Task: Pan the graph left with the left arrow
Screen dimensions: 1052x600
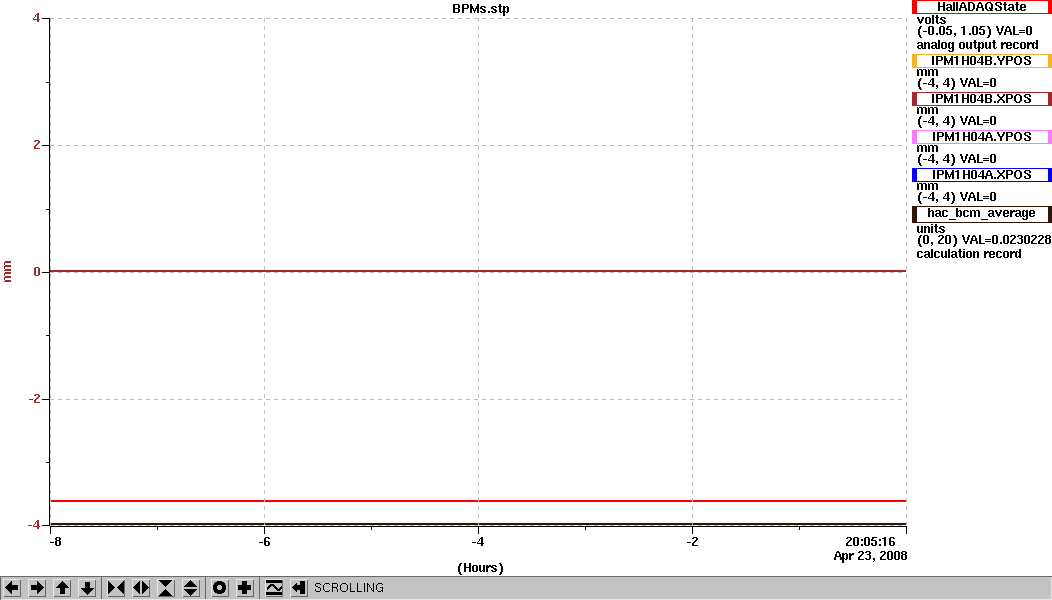Action: 12,589
